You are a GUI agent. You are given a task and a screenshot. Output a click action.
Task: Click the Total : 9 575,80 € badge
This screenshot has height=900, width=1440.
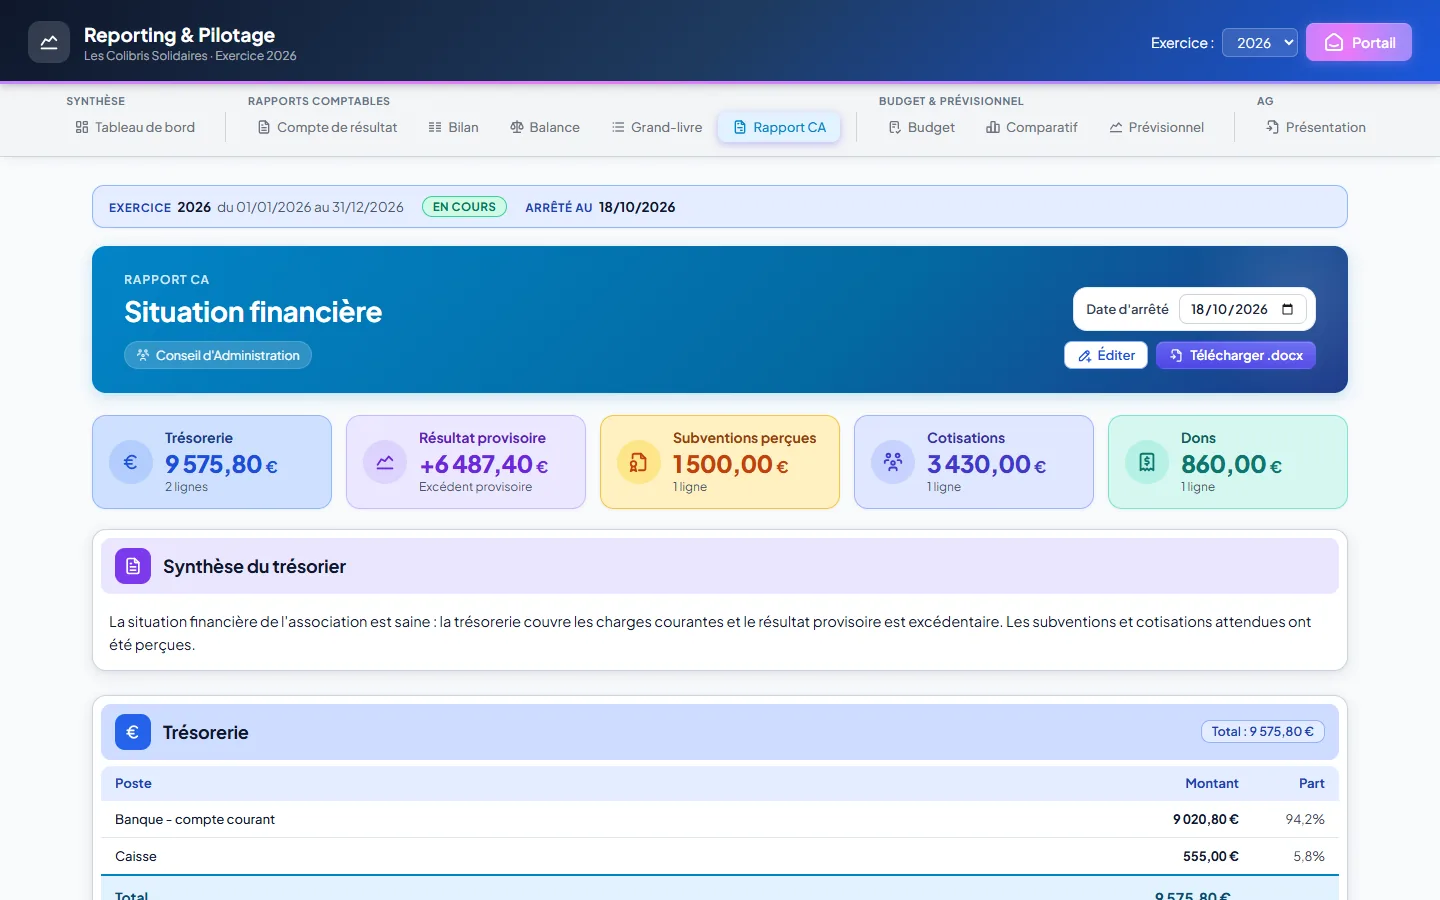point(1263,732)
